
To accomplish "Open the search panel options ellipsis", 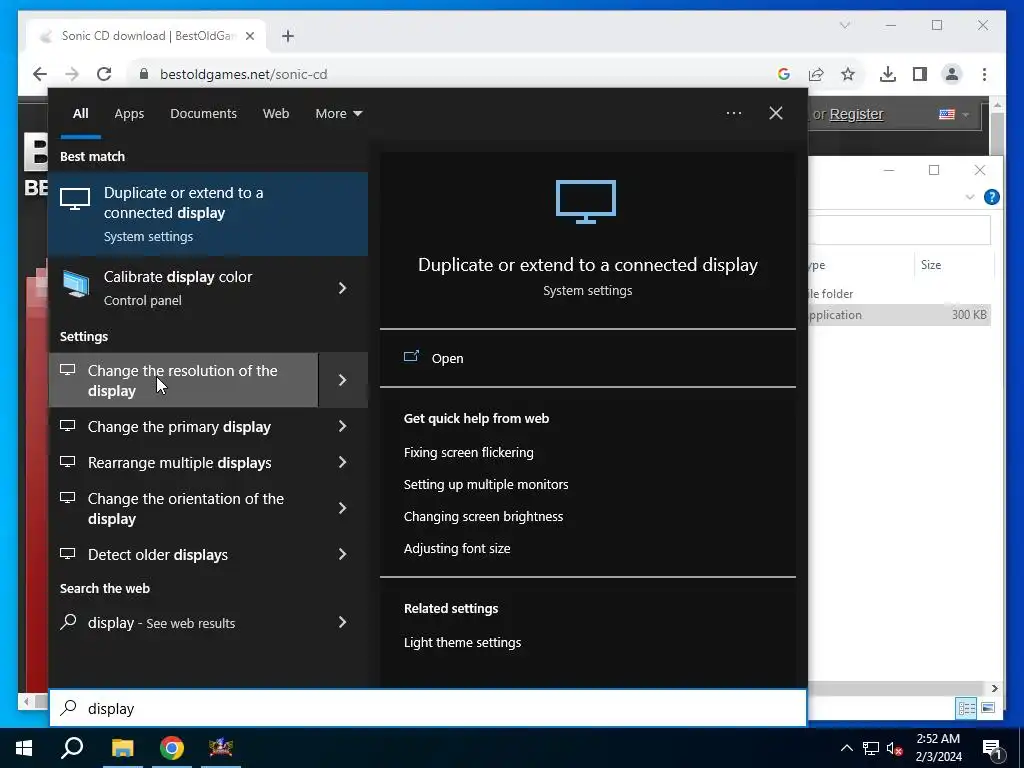I will pos(733,113).
